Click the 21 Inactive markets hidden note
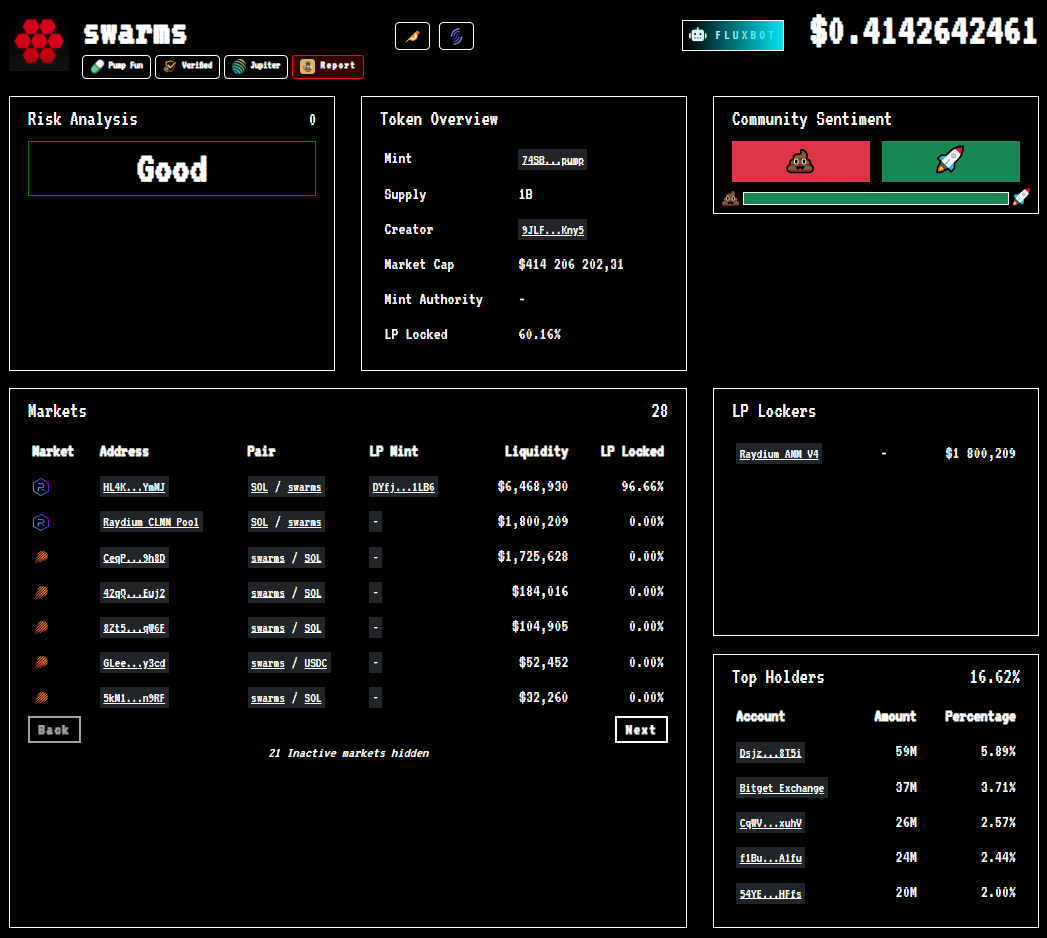Screen dimensions: 1047x938 coord(349,753)
